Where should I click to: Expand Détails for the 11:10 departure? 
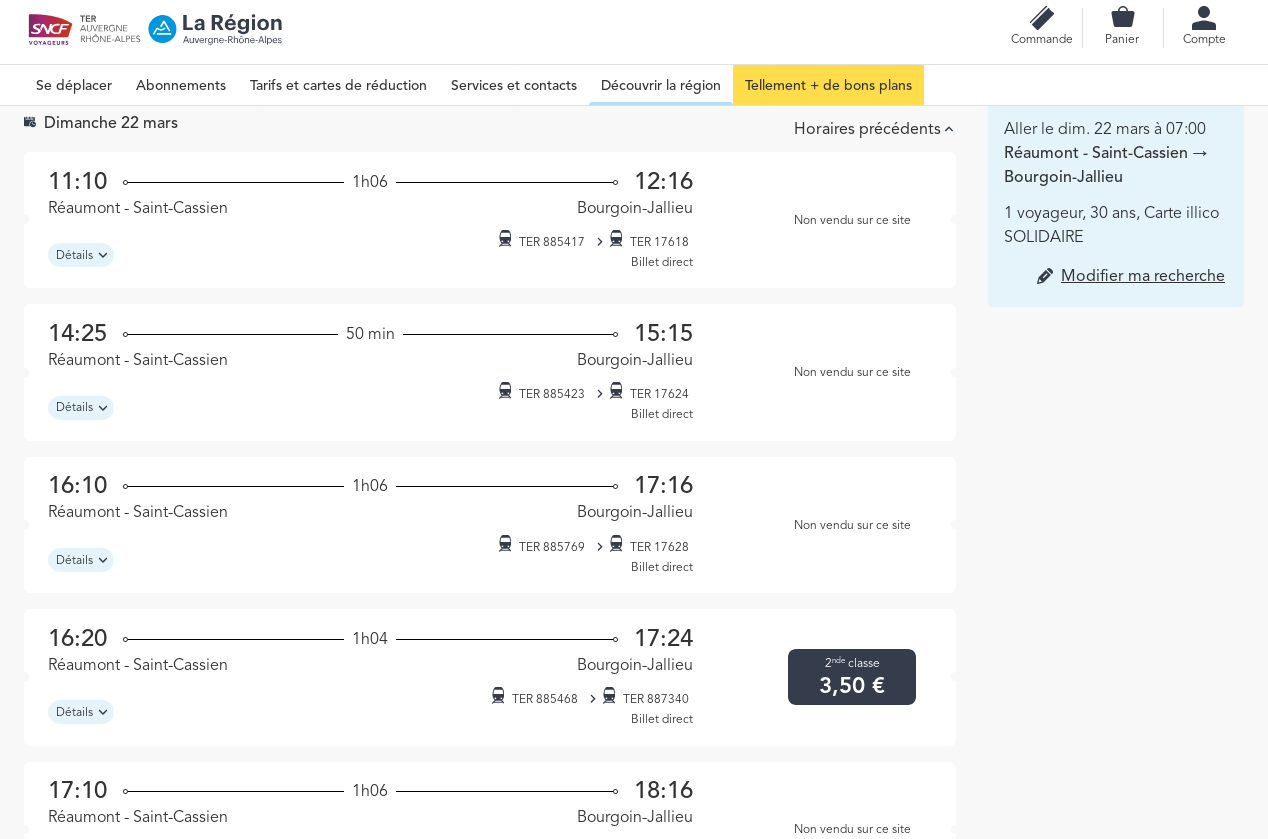(x=81, y=255)
